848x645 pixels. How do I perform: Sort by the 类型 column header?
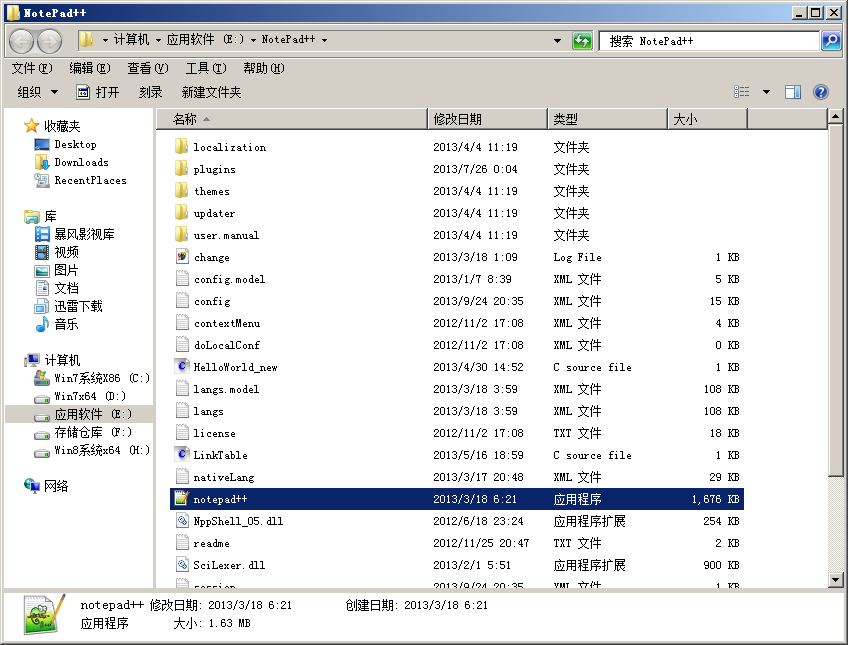pyautogui.click(x=608, y=119)
